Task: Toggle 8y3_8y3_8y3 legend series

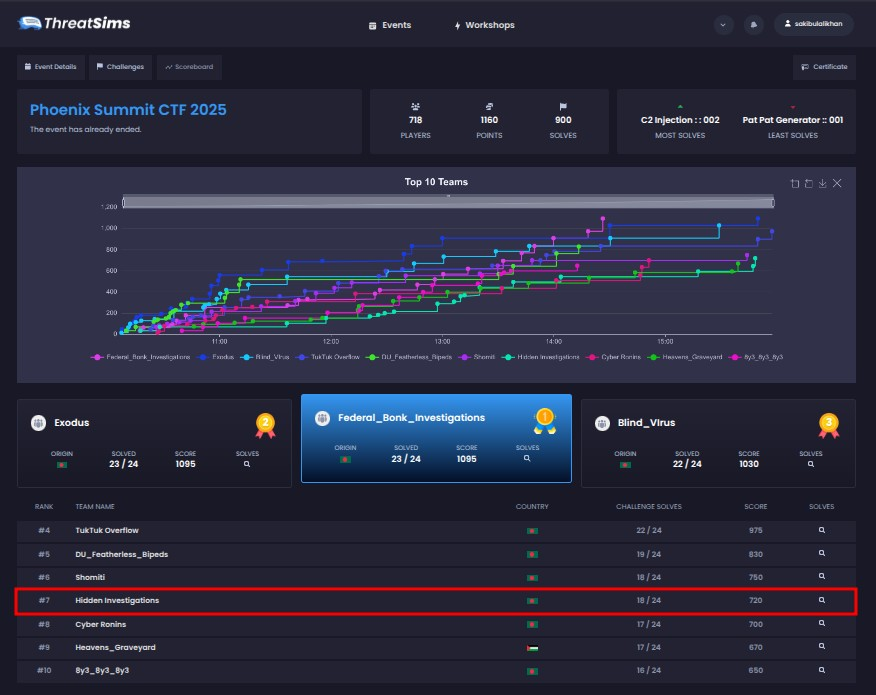Action: [756, 357]
